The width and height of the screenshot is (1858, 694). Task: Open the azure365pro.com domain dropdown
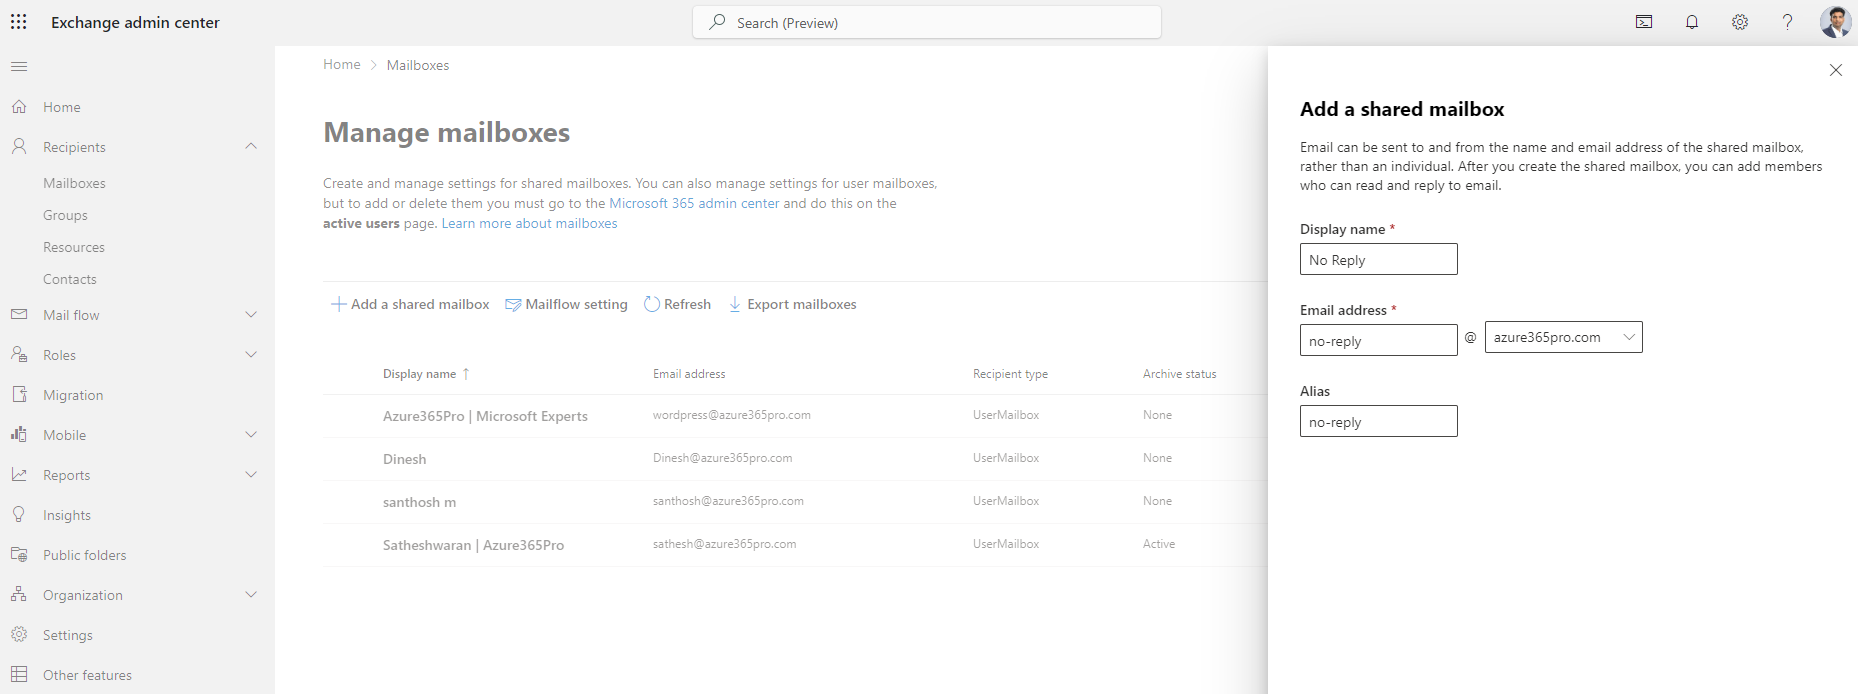pos(1563,337)
